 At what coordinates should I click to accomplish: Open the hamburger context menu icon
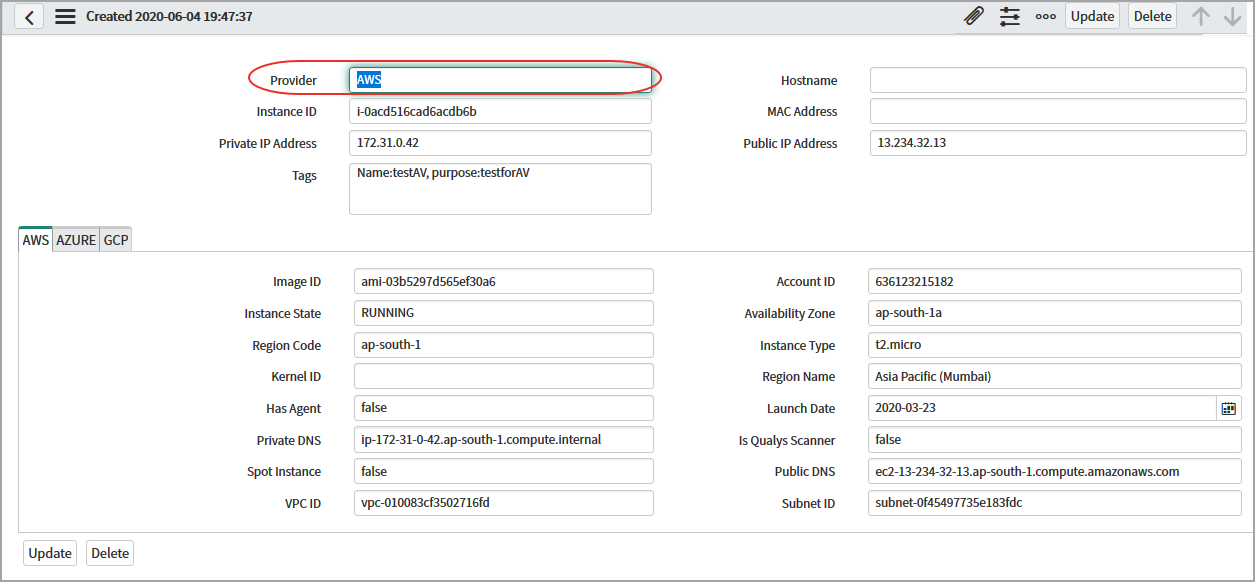65,17
